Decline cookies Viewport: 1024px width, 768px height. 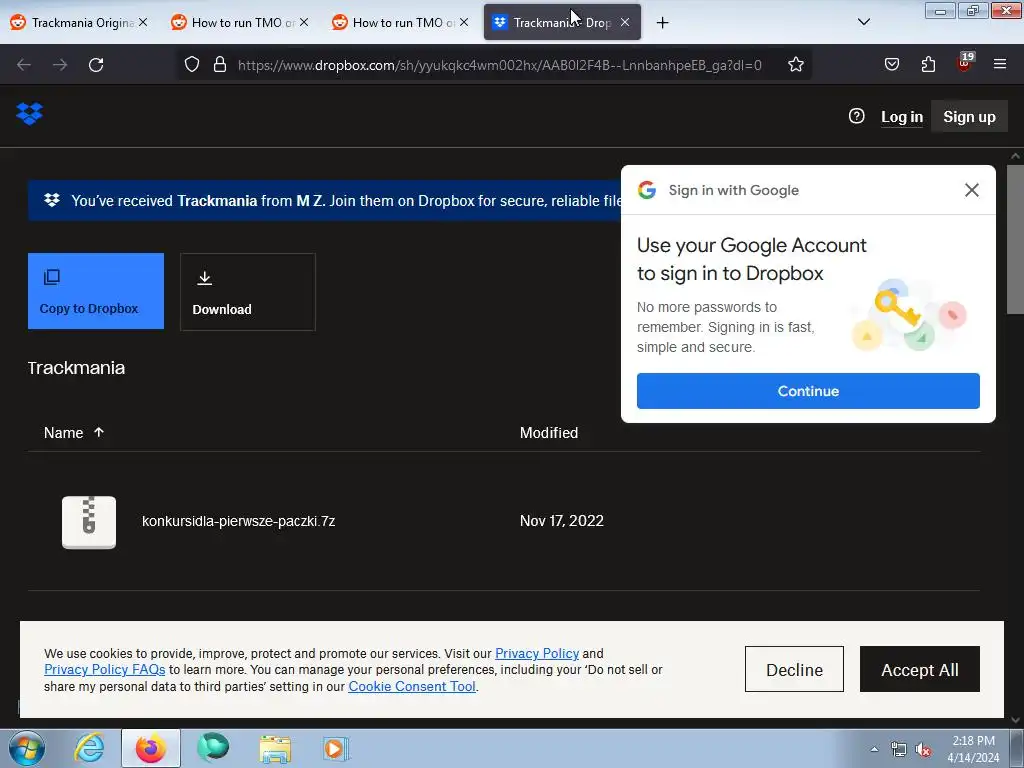794,669
